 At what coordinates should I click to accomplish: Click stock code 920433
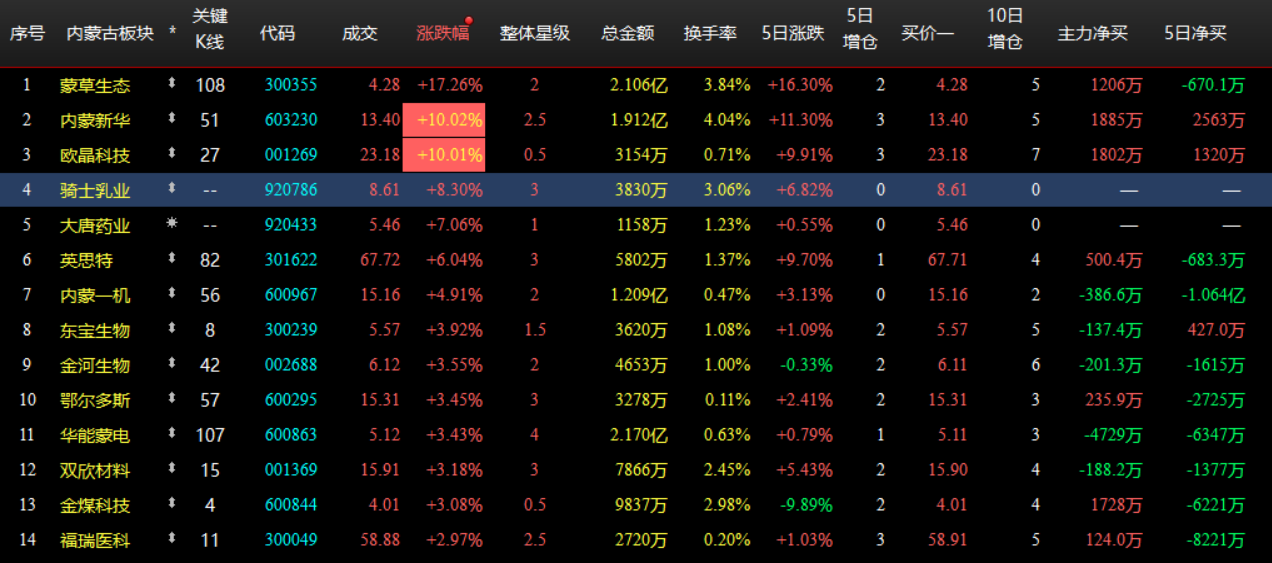(x=291, y=225)
